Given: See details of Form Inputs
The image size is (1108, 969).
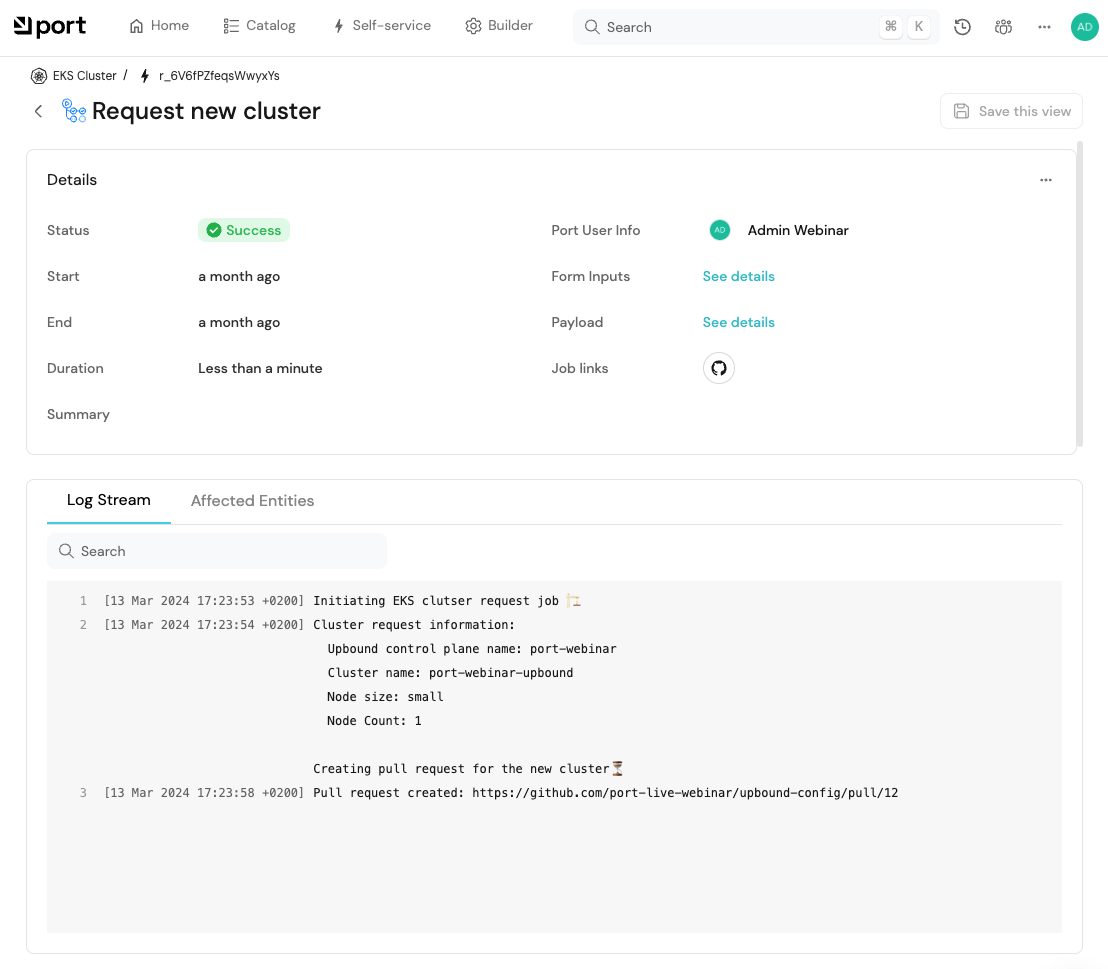Looking at the screenshot, I should point(738,276).
